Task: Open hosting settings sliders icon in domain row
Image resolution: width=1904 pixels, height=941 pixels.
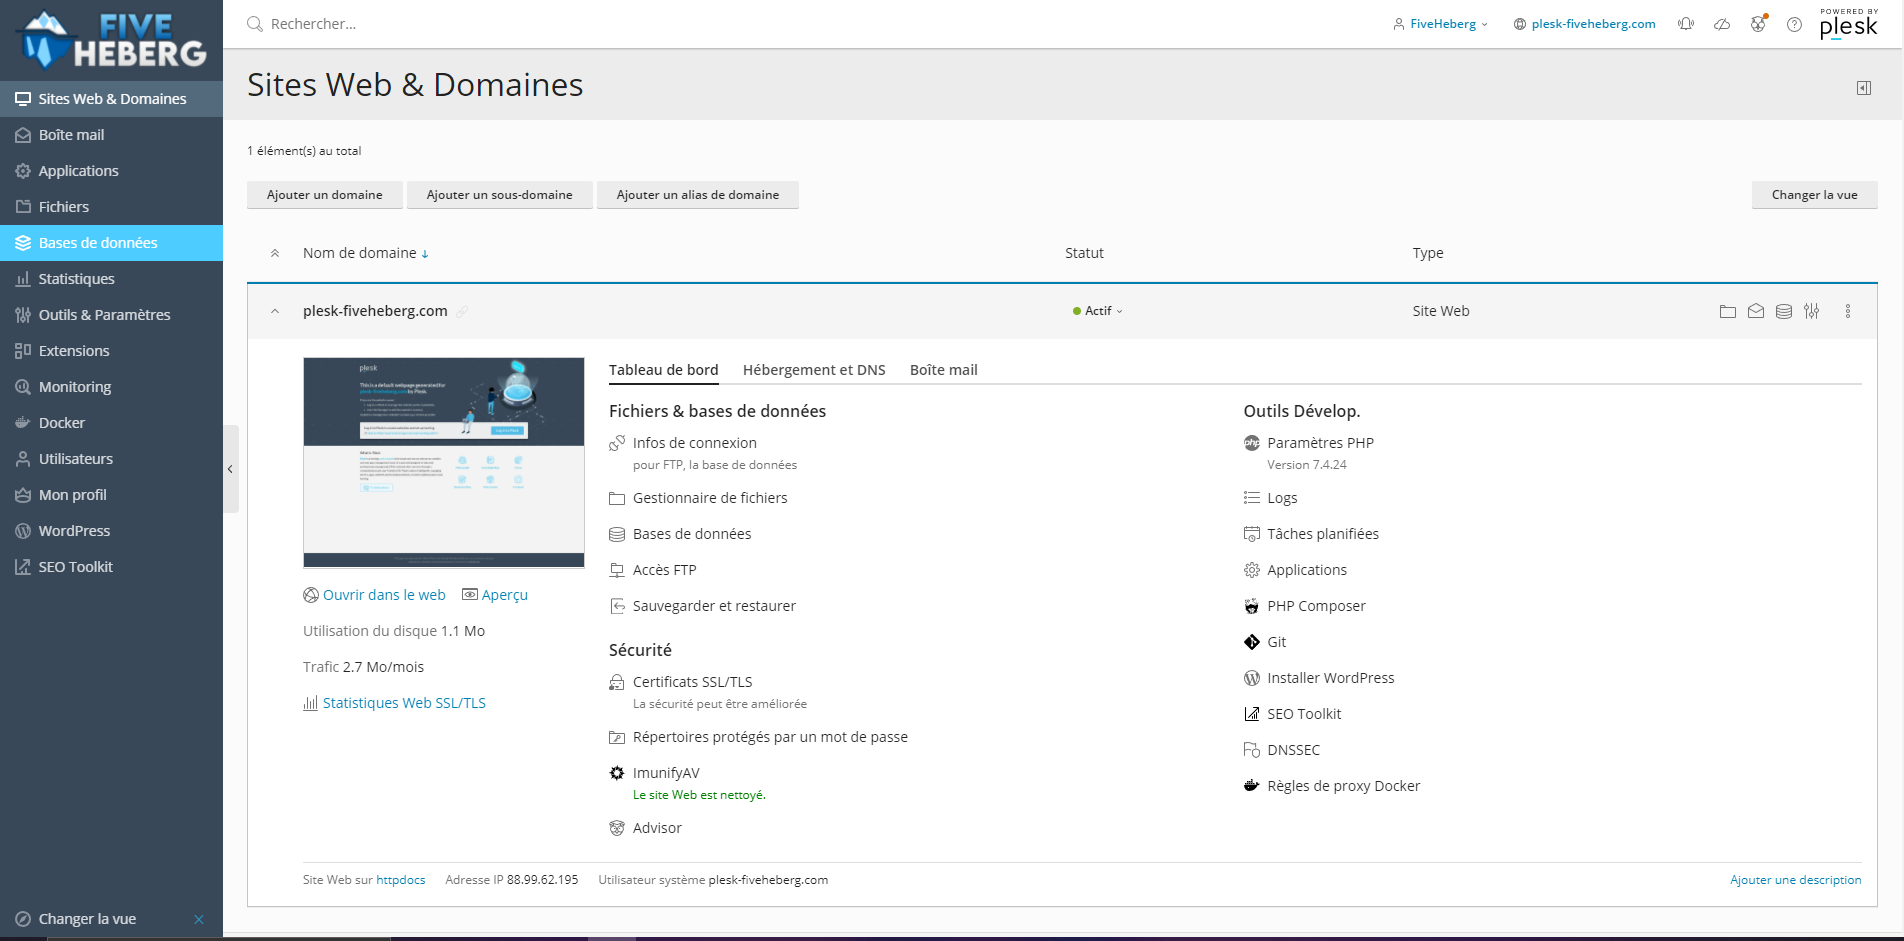Action: pyautogui.click(x=1811, y=311)
